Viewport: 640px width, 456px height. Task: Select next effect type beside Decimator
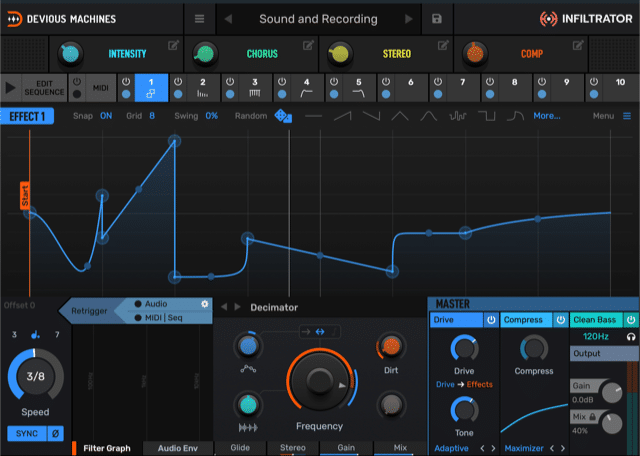pyautogui.click(x=237, y=307)
